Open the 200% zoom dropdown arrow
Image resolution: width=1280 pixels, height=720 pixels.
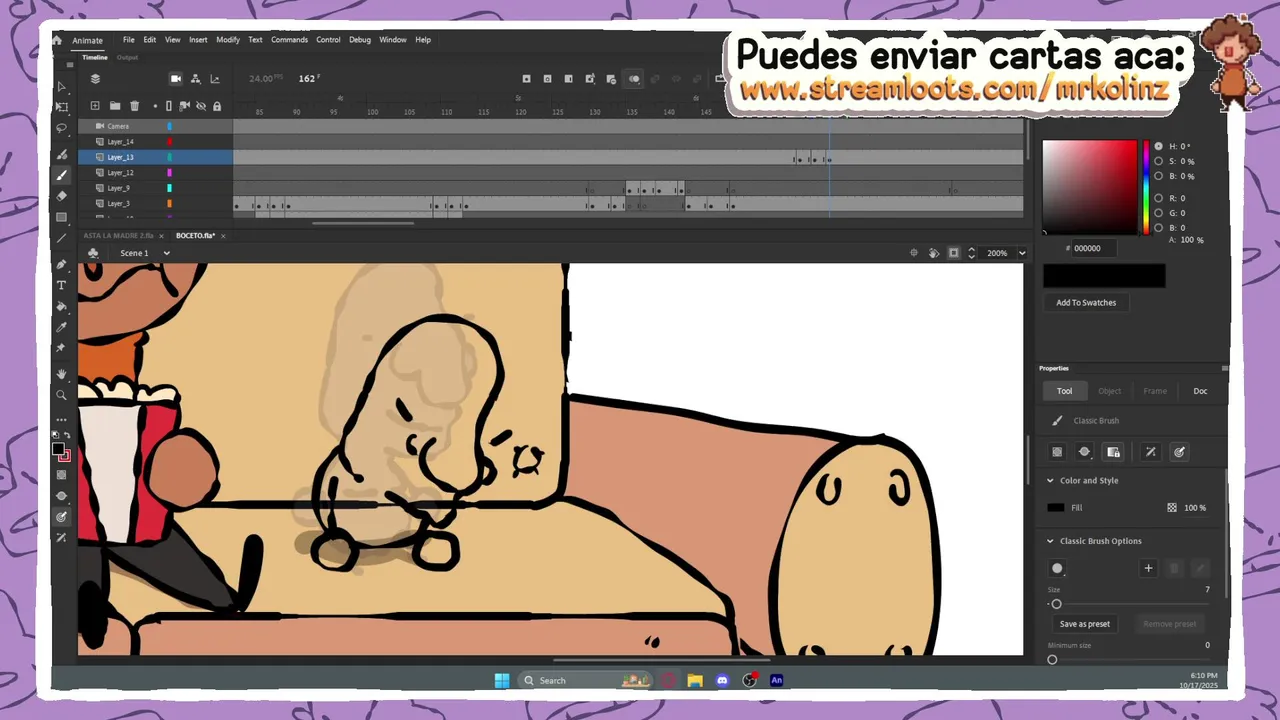1022,253
